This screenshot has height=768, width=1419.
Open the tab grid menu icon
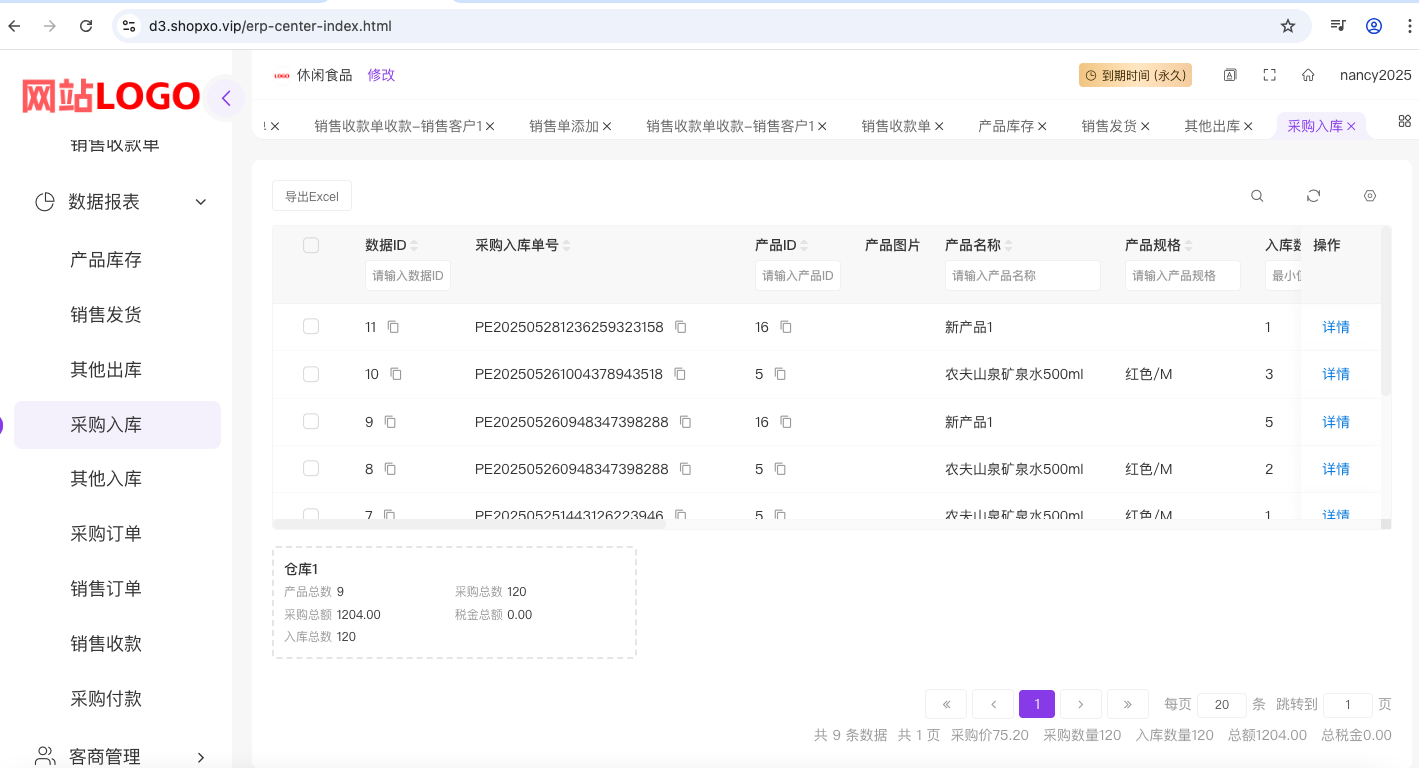coord(1404,121)
